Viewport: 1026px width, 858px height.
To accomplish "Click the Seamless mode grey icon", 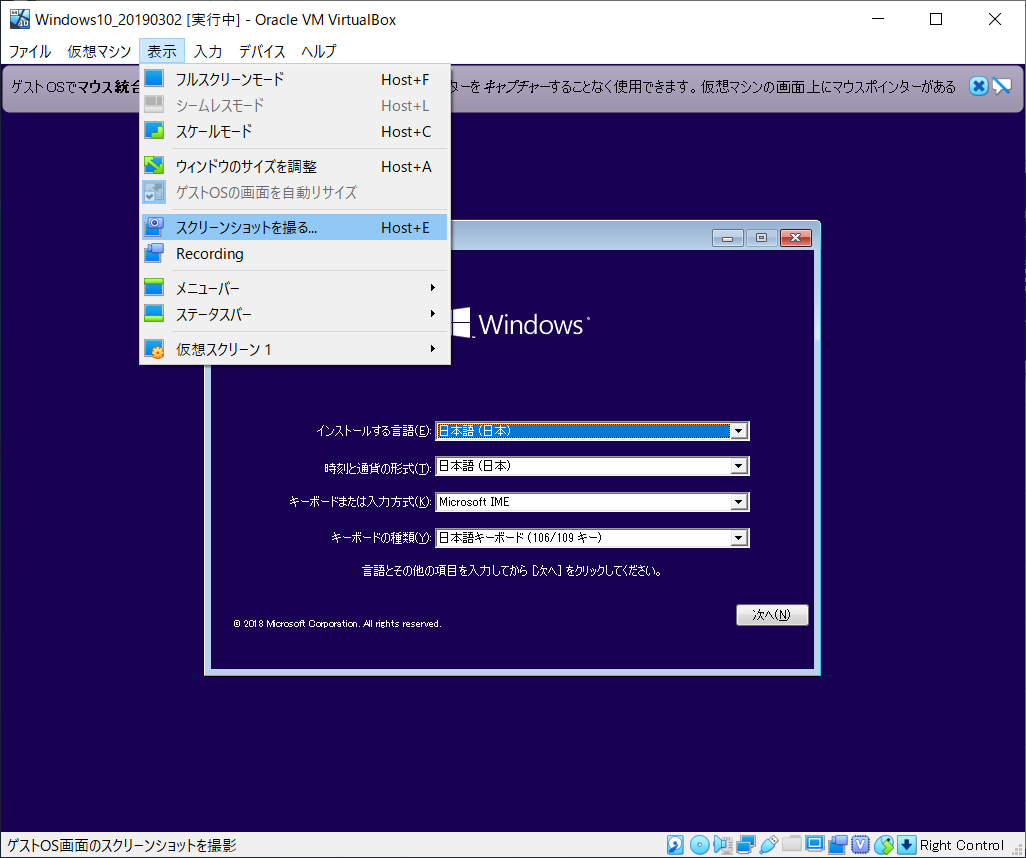I will 154,105.
